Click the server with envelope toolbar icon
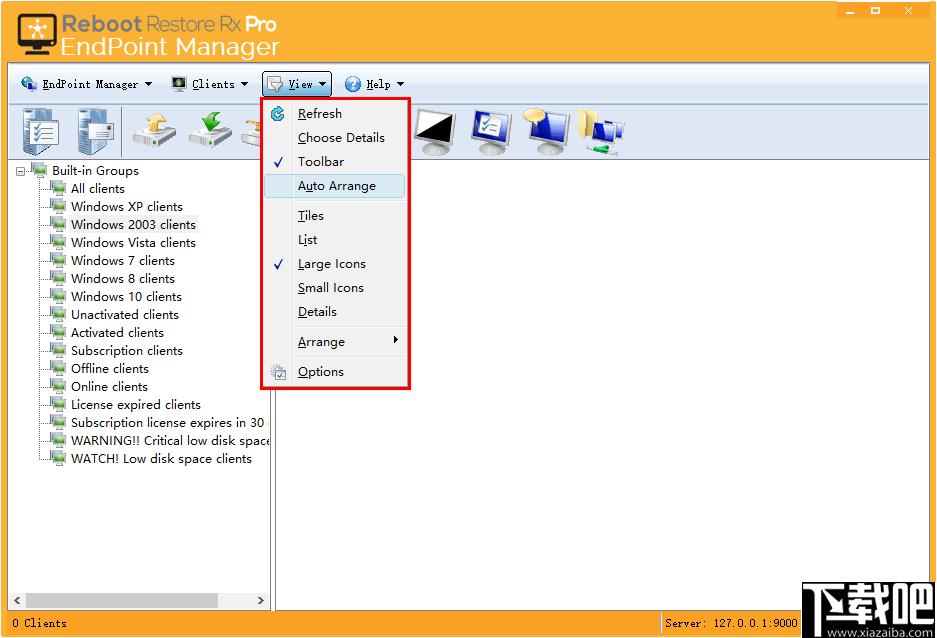Screen dimensions: 937x638 click(x=94, y=131)
